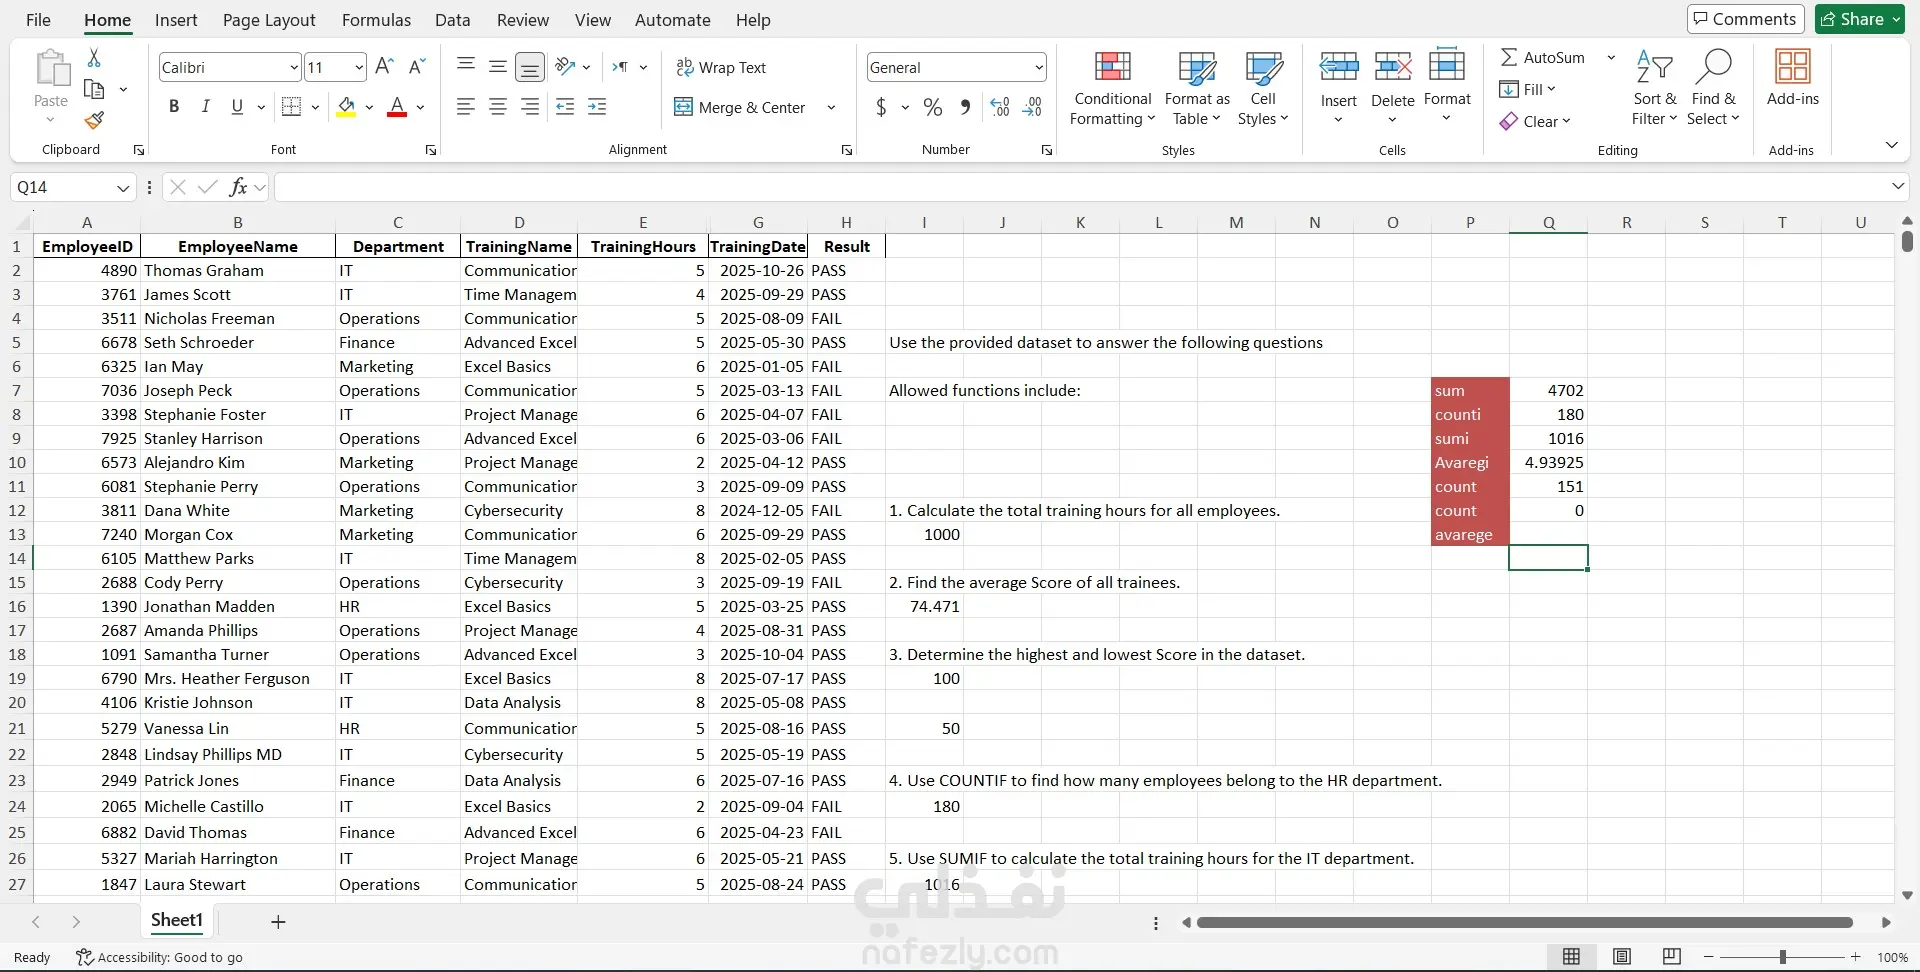Select the Format Painter brush
The image size is (1920, 972).
point(94,121)
